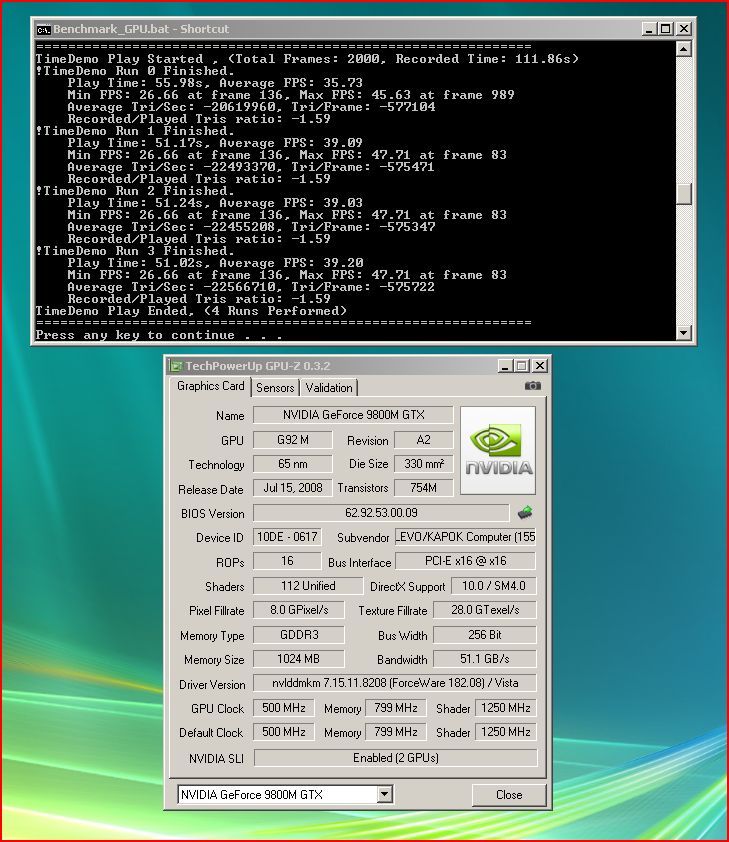Click the console scrollbar up arrow
This screenshot has height=842, width=729.
tap(683, 49)
